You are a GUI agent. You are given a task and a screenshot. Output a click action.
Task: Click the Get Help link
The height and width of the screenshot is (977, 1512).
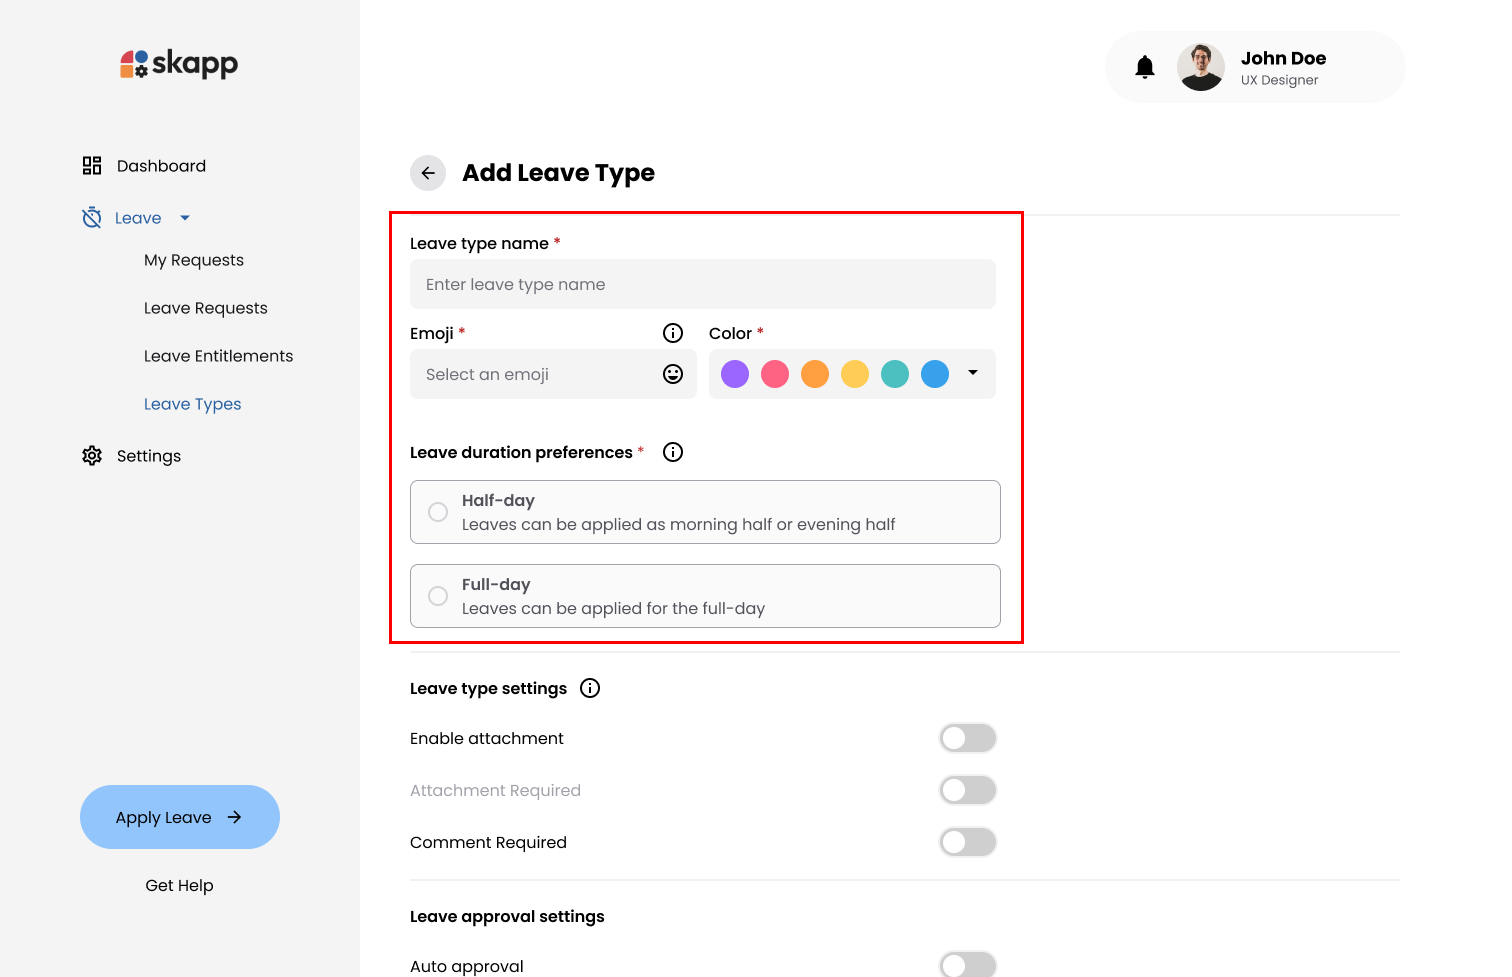pyautogui.click(x=179, y=885)
